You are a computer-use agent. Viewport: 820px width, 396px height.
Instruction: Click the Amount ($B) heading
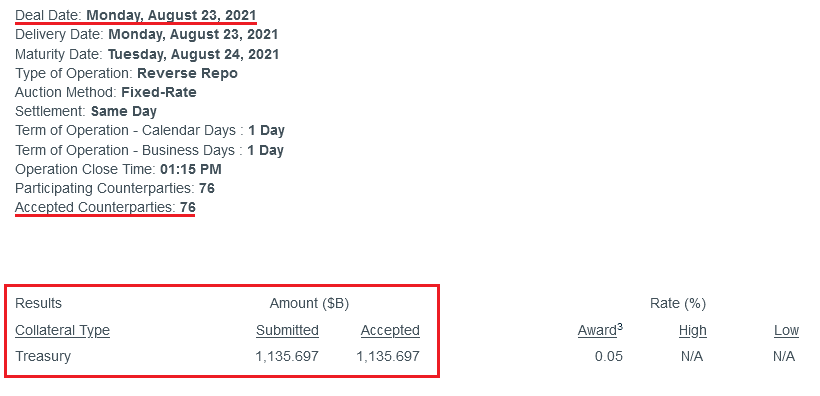(x=309, y=303)
